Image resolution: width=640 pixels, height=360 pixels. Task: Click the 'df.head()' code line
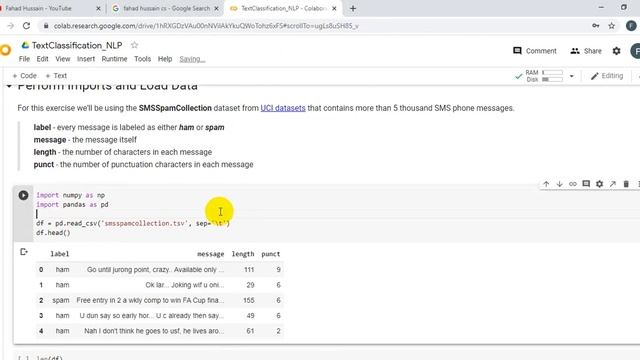pyautogui.click(x=53, y=233)
